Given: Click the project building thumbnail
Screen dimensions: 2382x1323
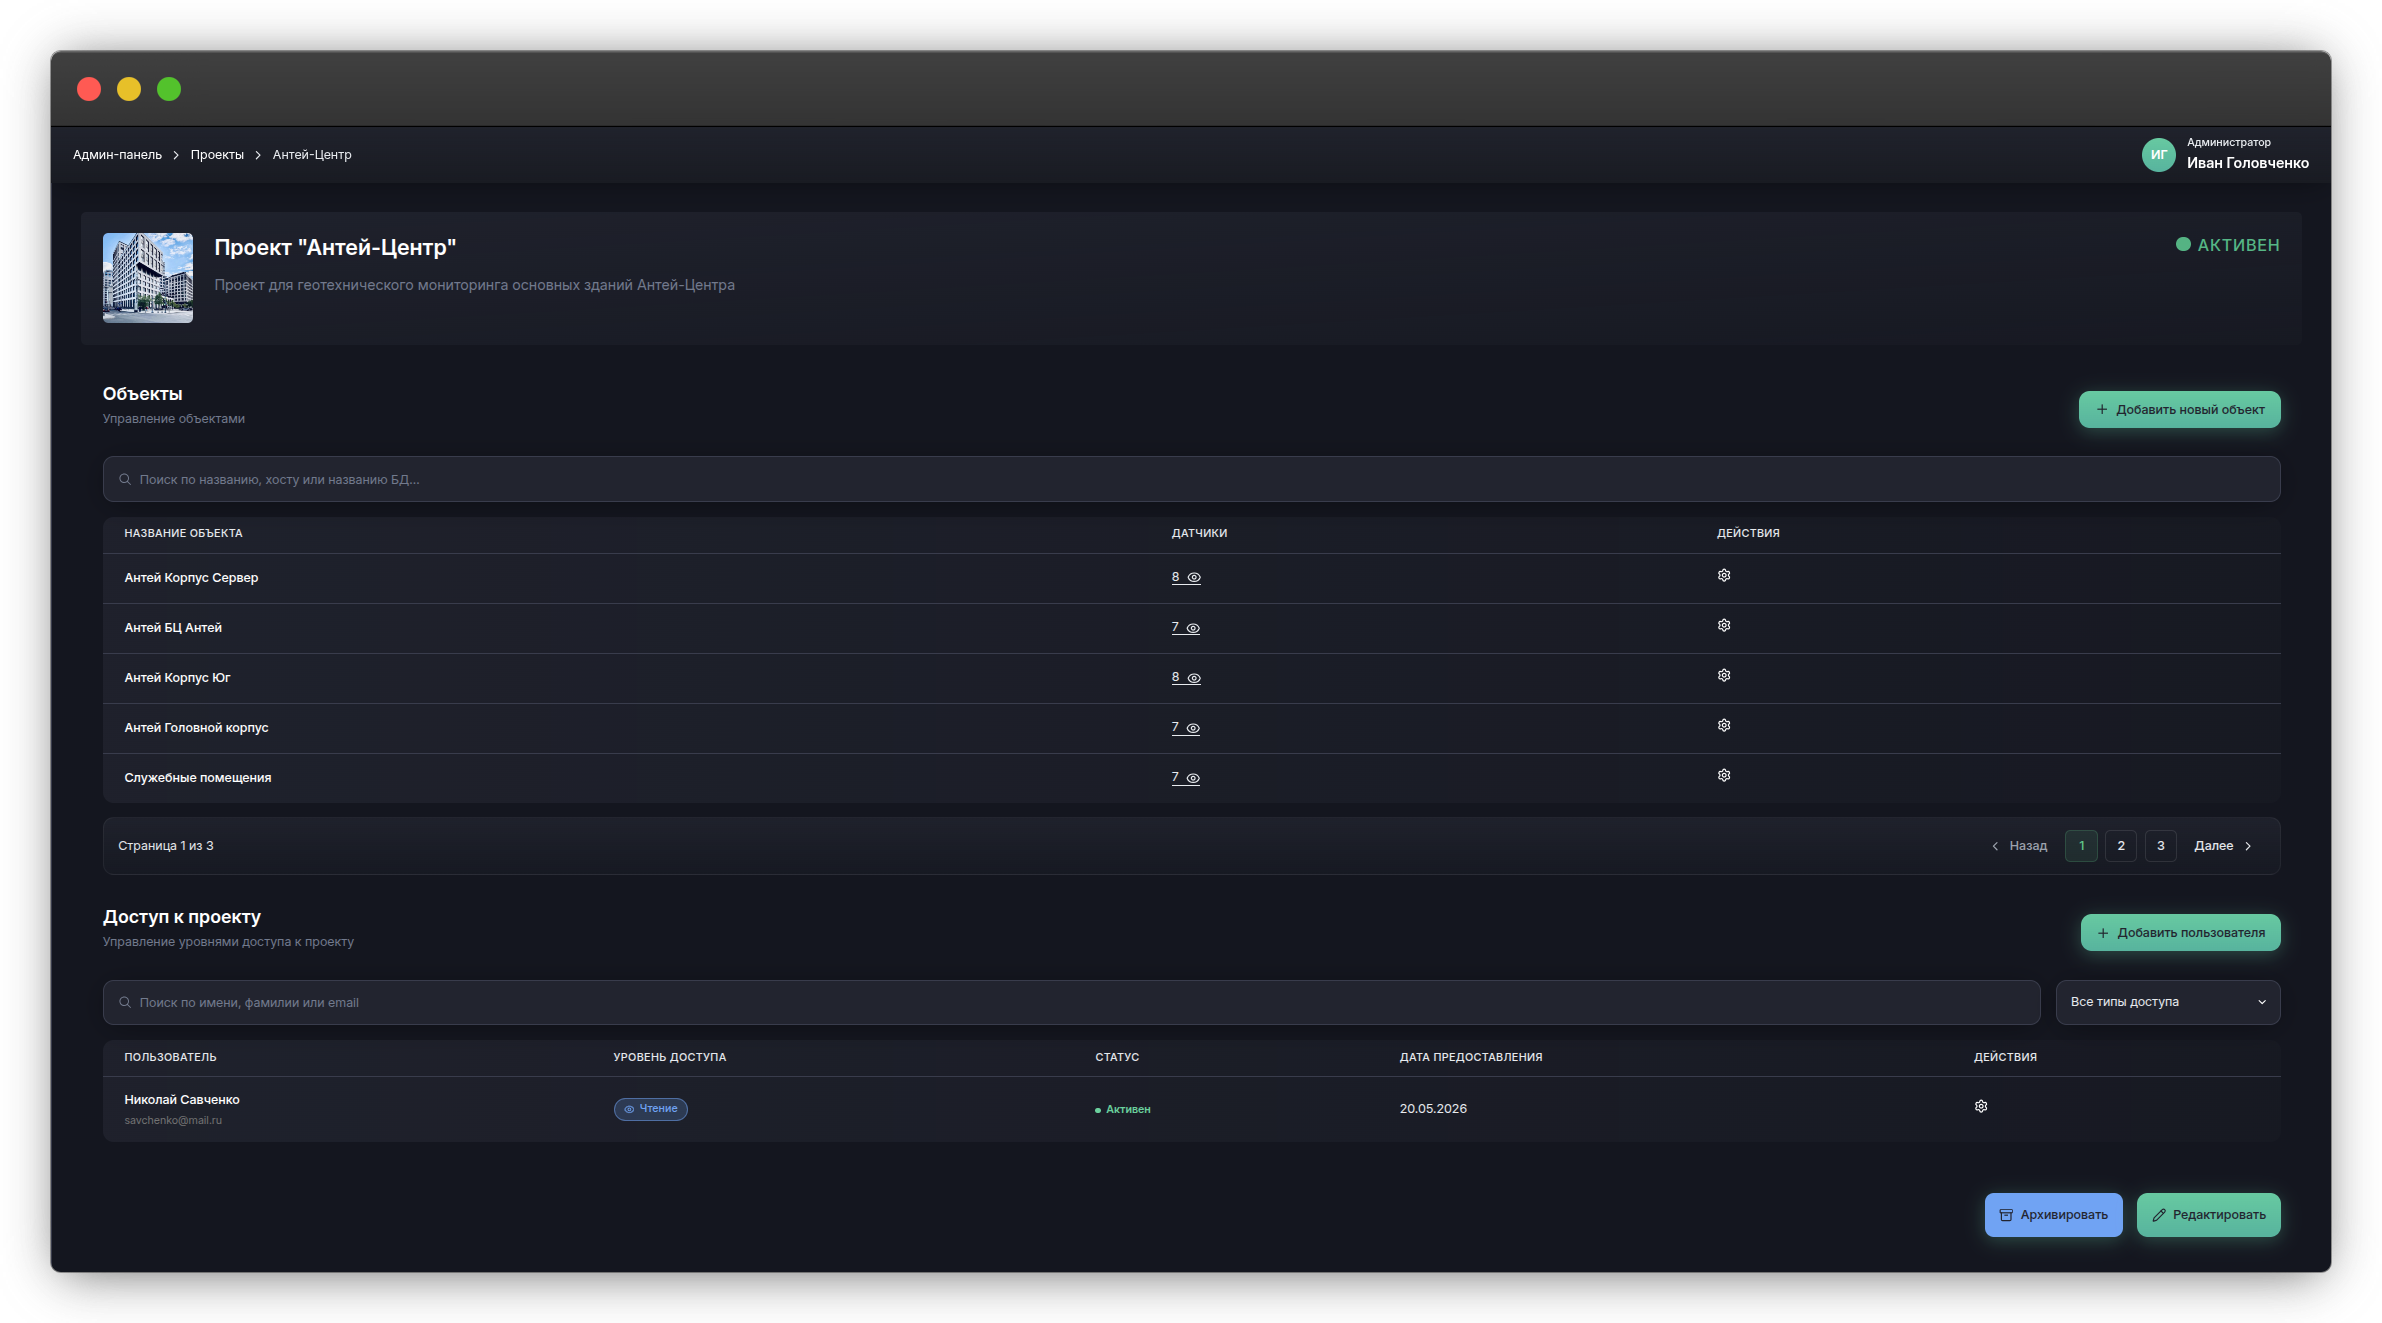Looking at the screenshot, I should coord(148,278).
